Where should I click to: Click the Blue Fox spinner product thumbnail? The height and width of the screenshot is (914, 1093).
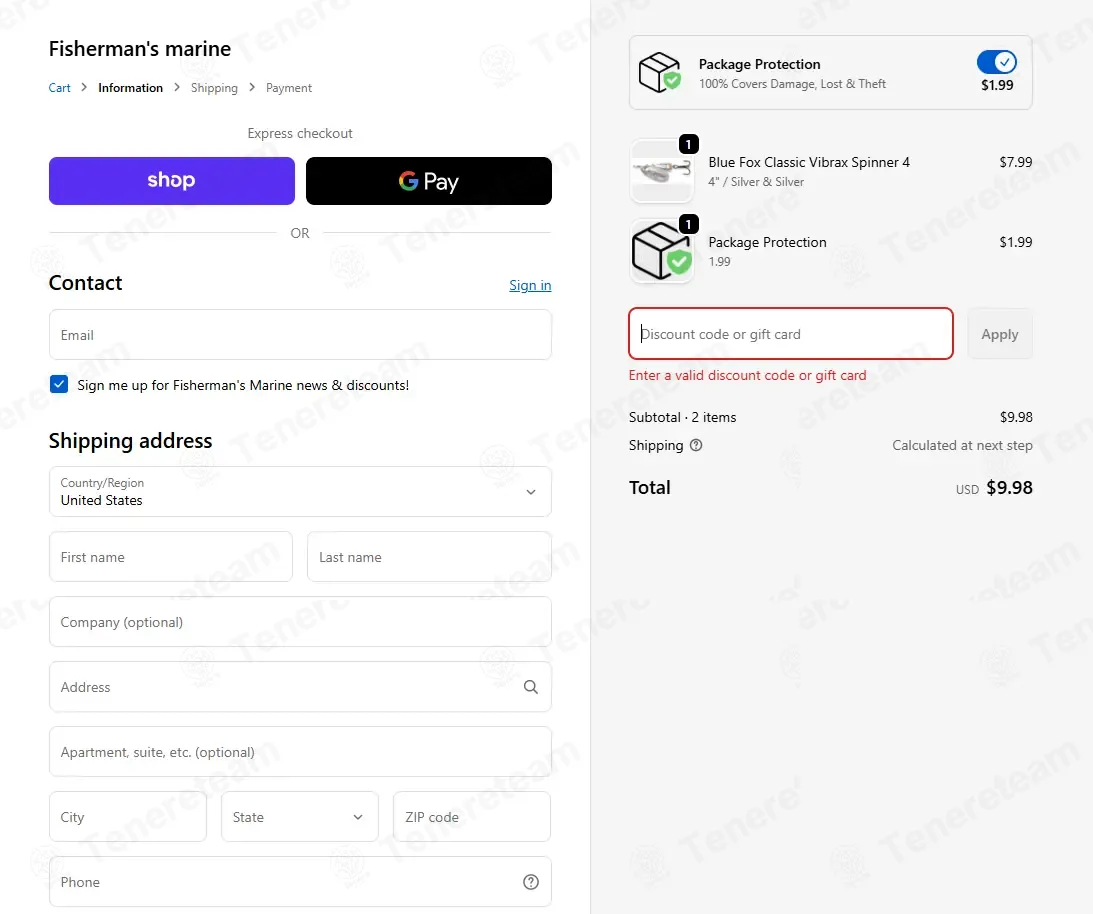pos(662,171)
